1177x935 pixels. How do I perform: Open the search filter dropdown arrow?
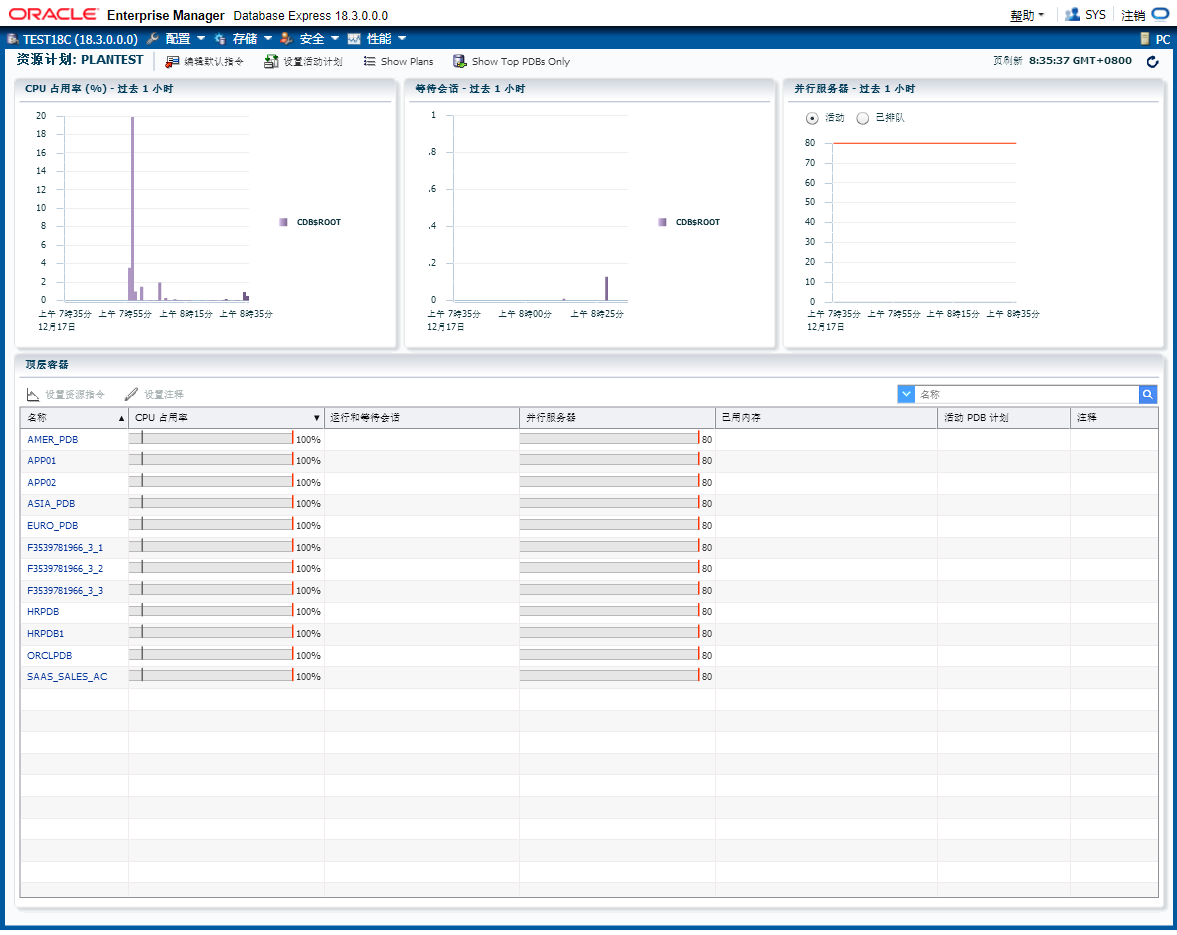906,394
